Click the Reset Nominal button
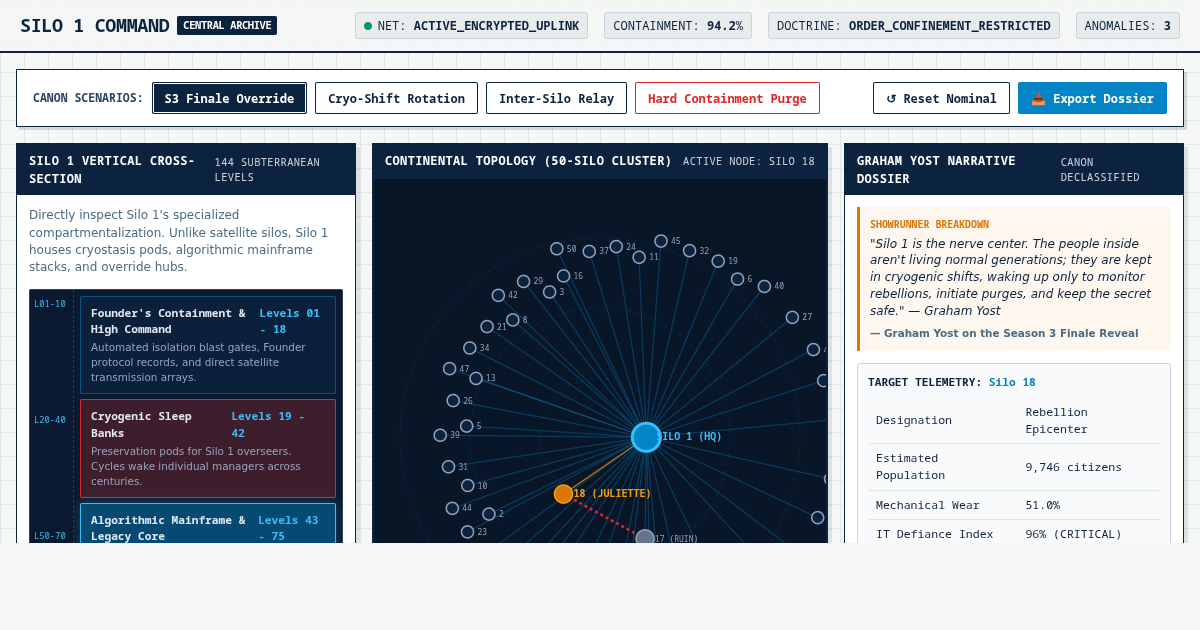Screen dimensions: 1200x630 (941, 98)
